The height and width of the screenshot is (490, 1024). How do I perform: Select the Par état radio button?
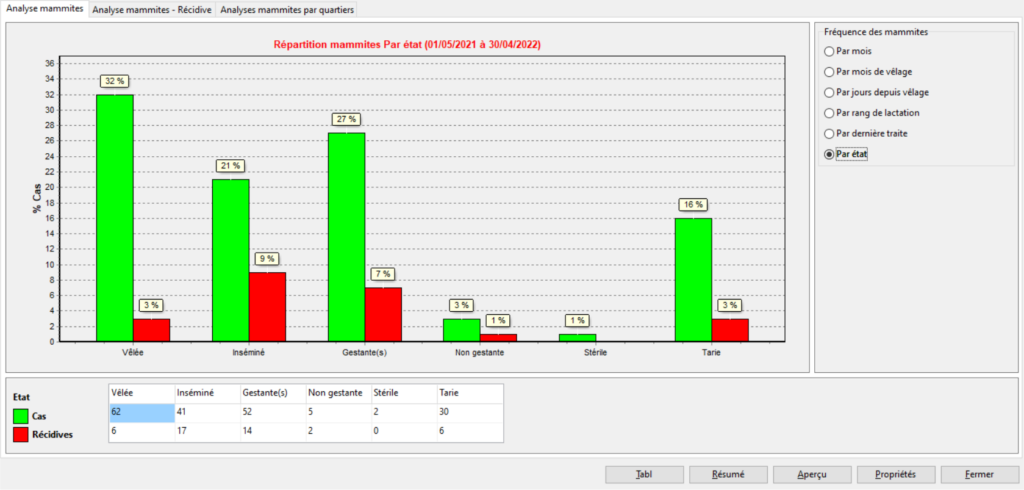pyautogui.click(x=828, y=154)
